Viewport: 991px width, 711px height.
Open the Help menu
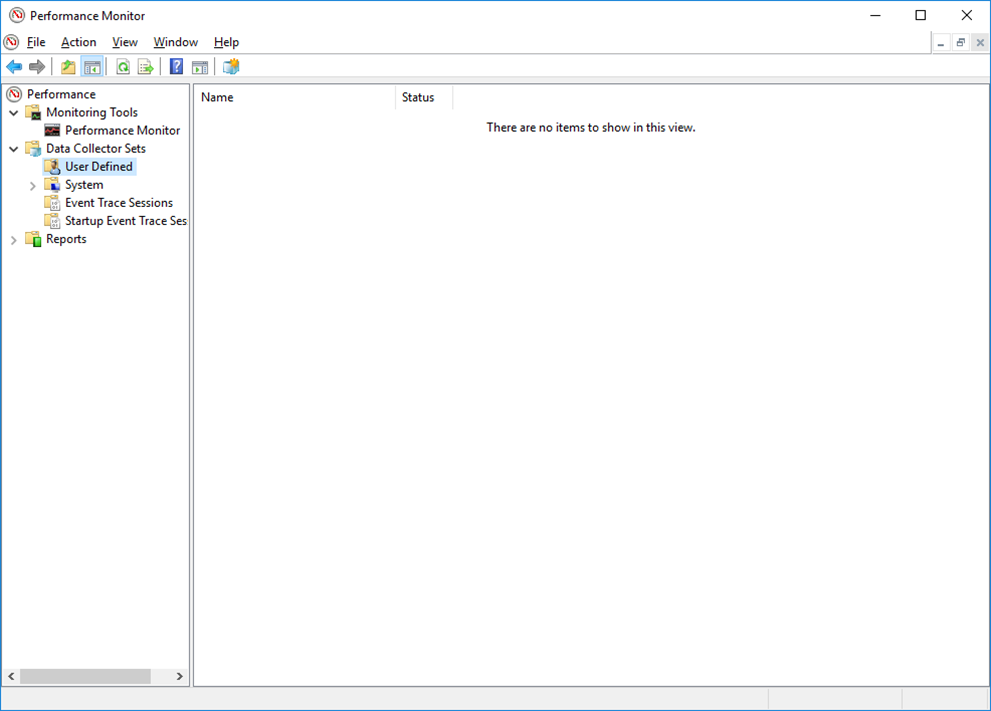226,42
